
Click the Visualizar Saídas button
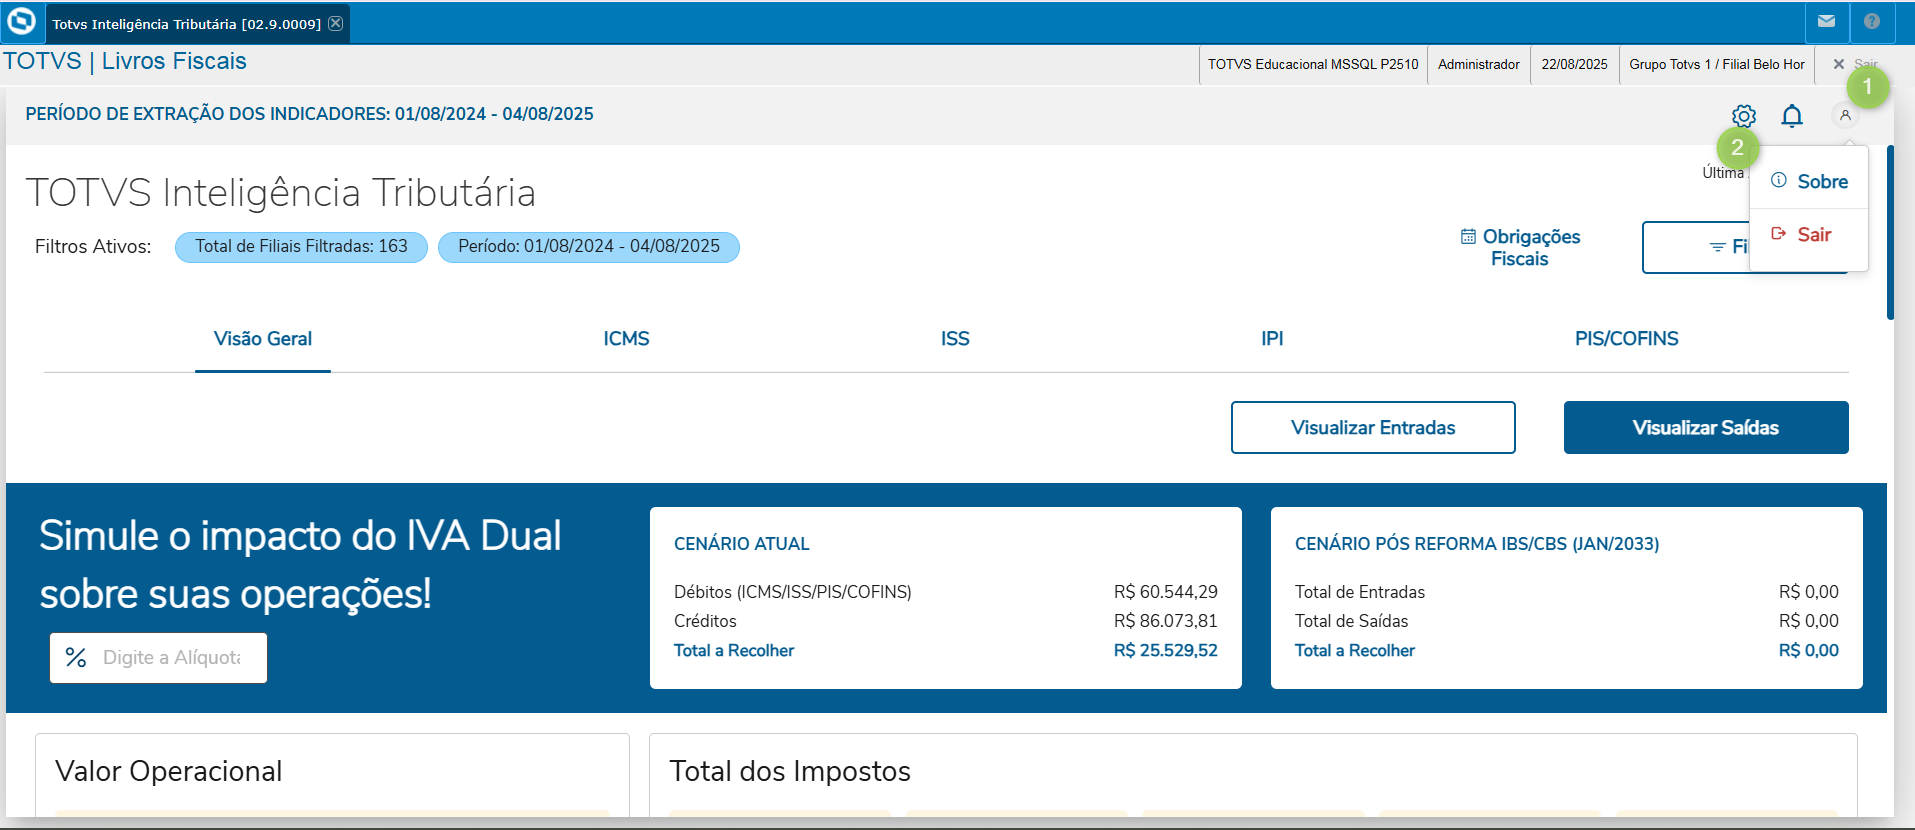pos(1706,427)
